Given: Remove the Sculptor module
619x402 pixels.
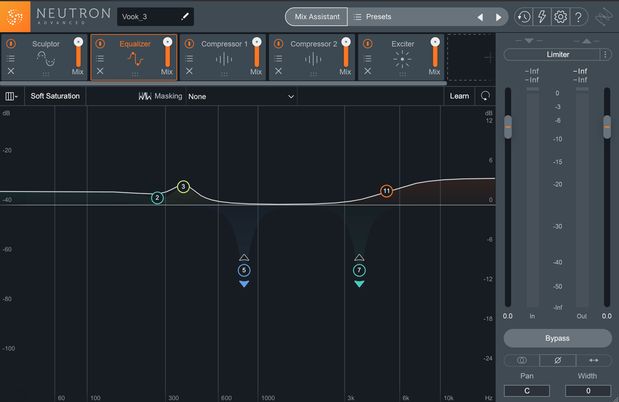Looking at the screenshot, I should [x=11, y=71].
